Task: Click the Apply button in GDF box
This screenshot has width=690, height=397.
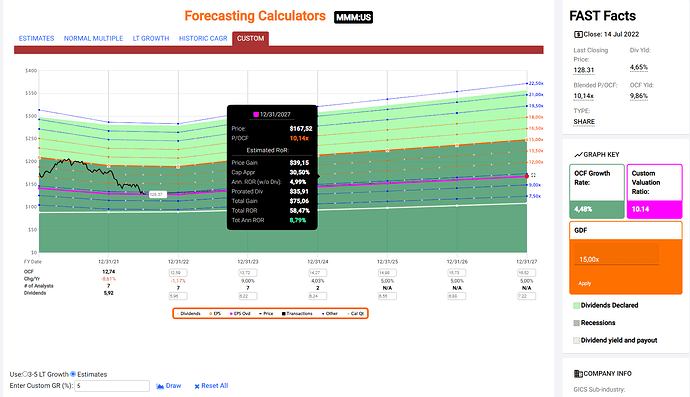Action: 584,283
